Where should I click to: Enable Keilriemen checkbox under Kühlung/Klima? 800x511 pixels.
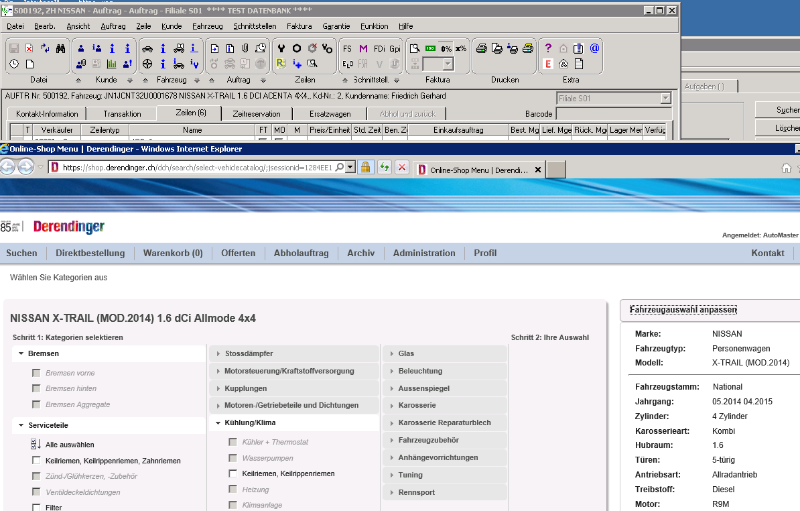(233, 473)
